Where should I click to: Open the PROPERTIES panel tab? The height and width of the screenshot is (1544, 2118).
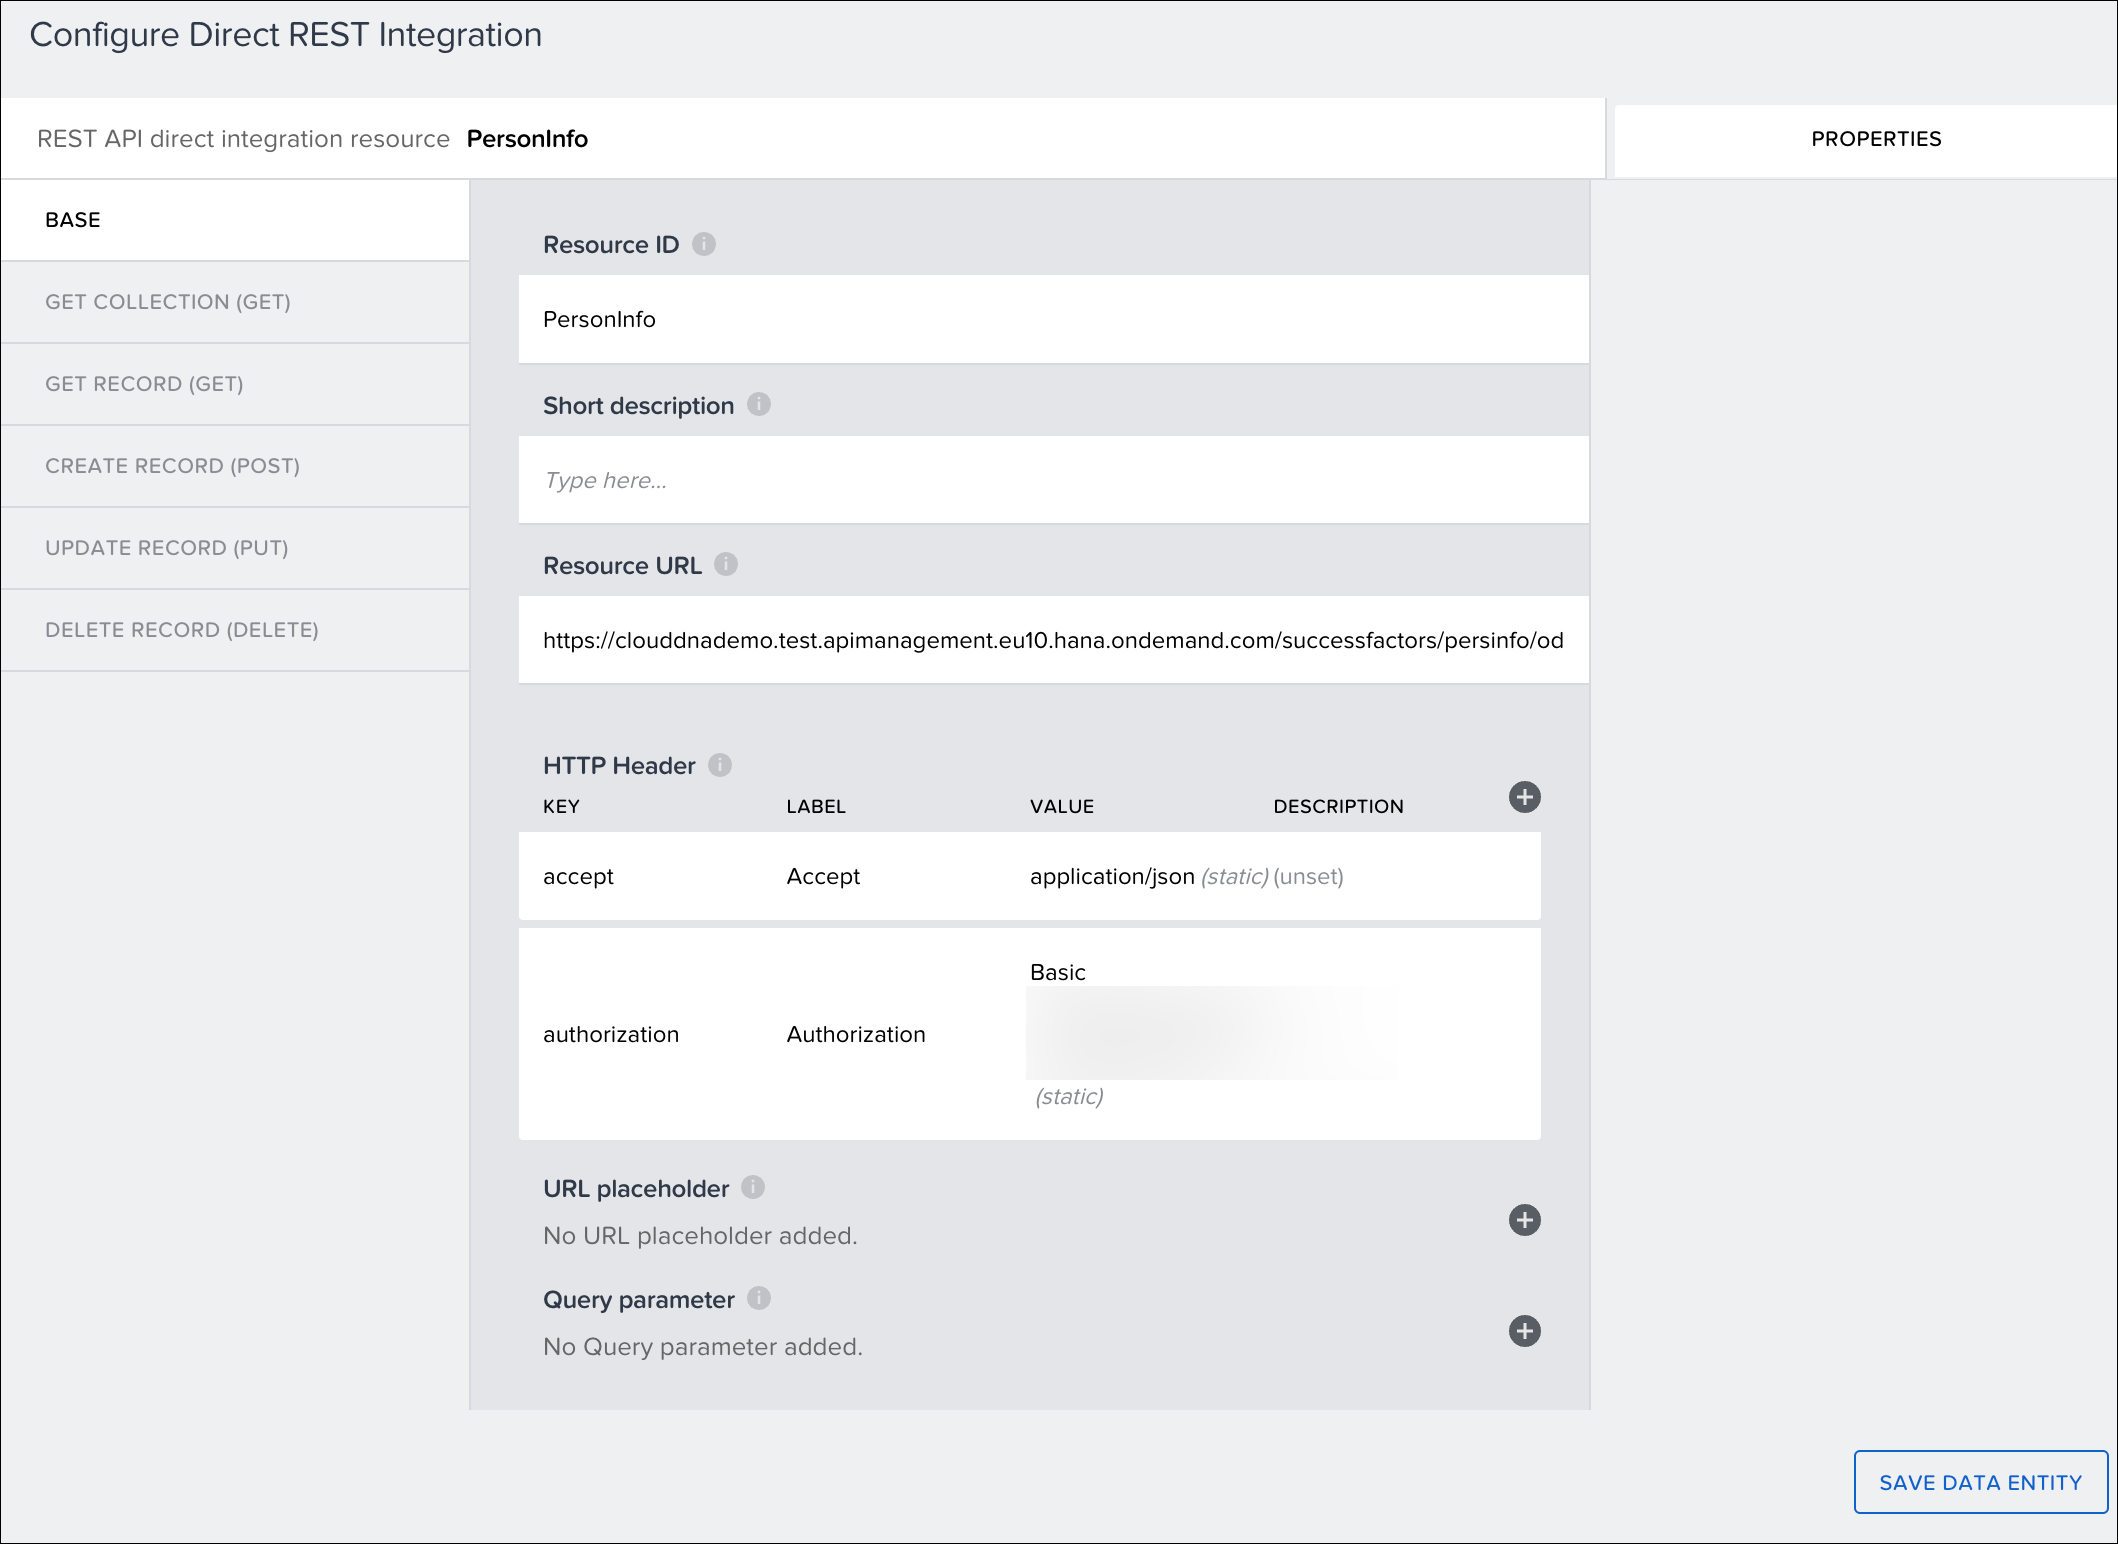[1866, 139]
